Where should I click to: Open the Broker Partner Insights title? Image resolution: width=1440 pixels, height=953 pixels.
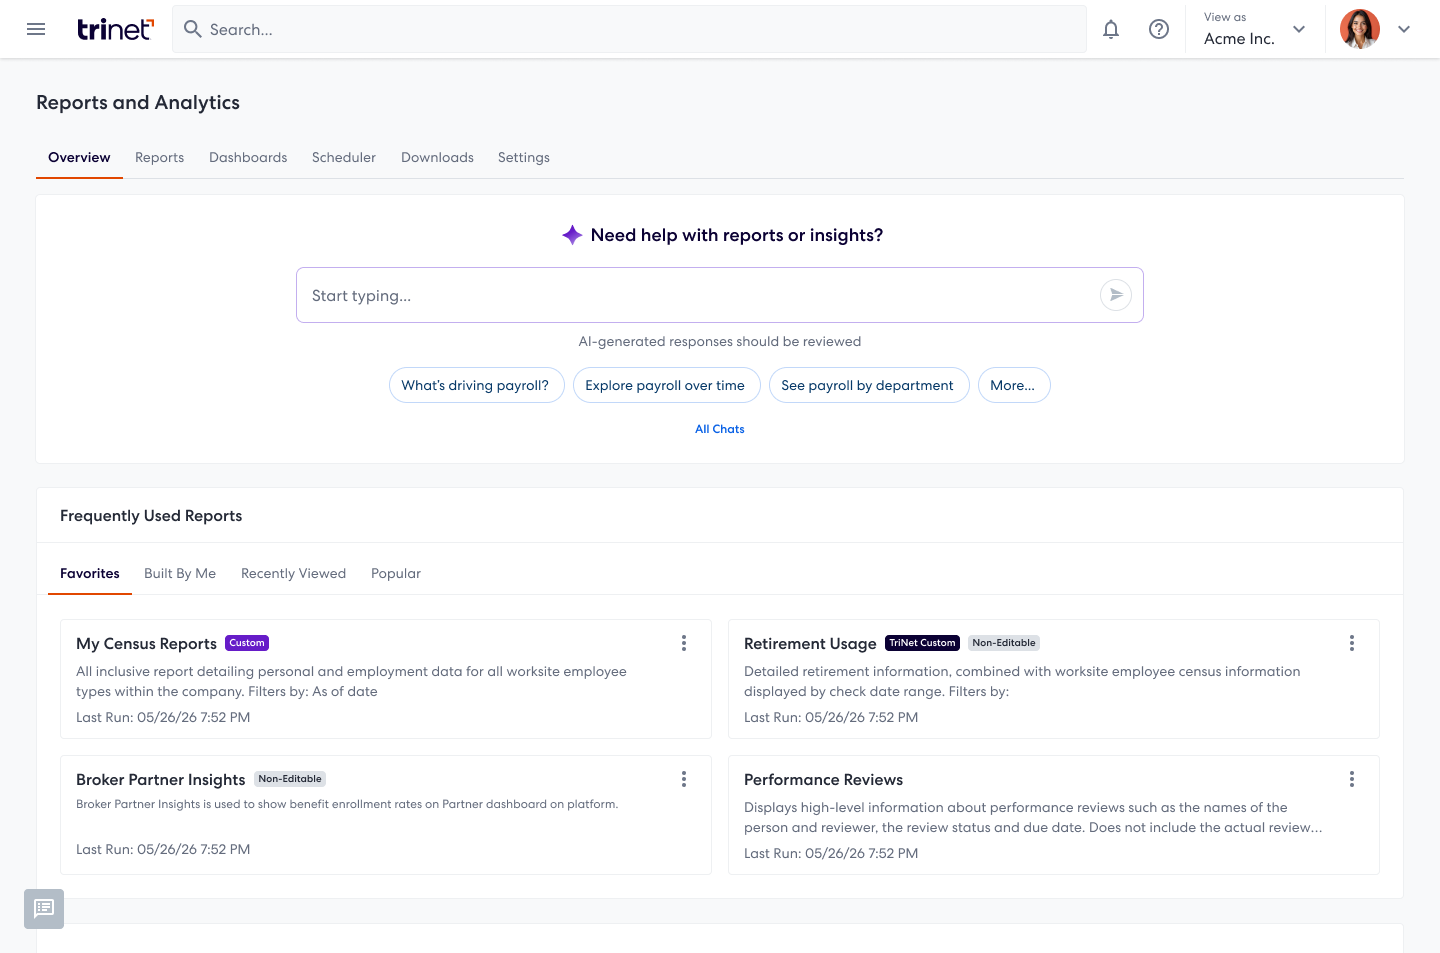(x=160, y=780)
